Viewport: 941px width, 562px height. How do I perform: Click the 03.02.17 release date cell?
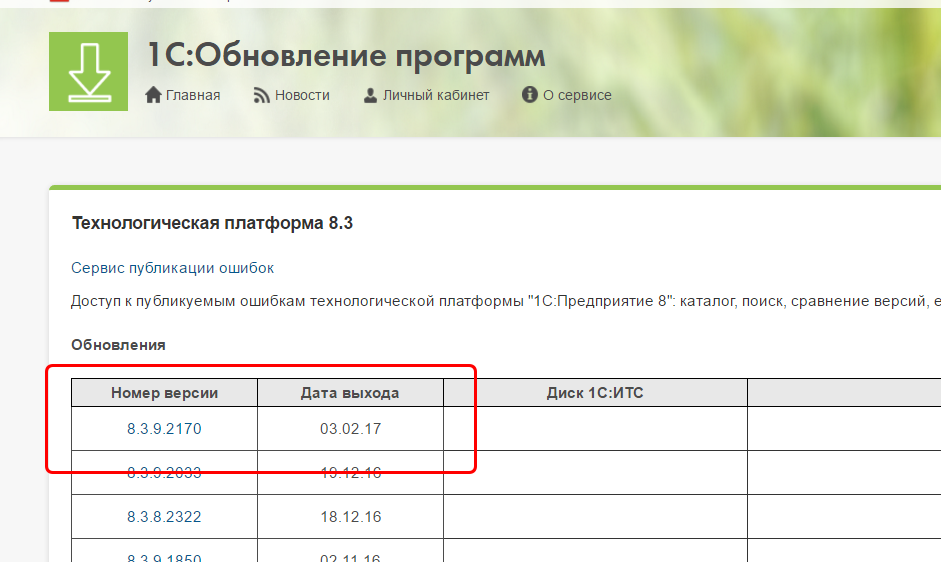tap(350, 429)
